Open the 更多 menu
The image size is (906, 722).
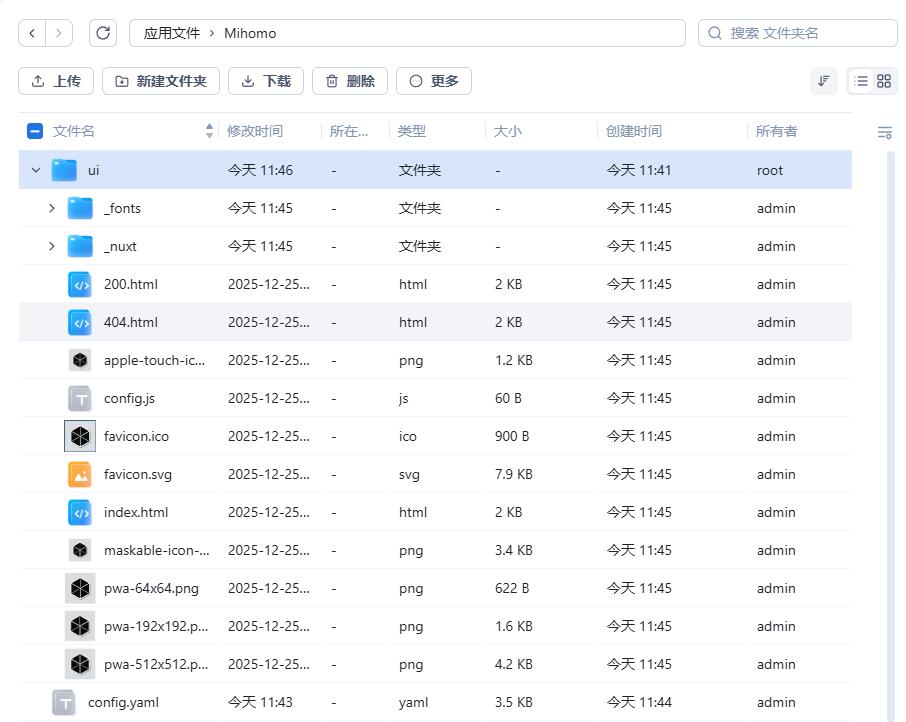point(434,81)
